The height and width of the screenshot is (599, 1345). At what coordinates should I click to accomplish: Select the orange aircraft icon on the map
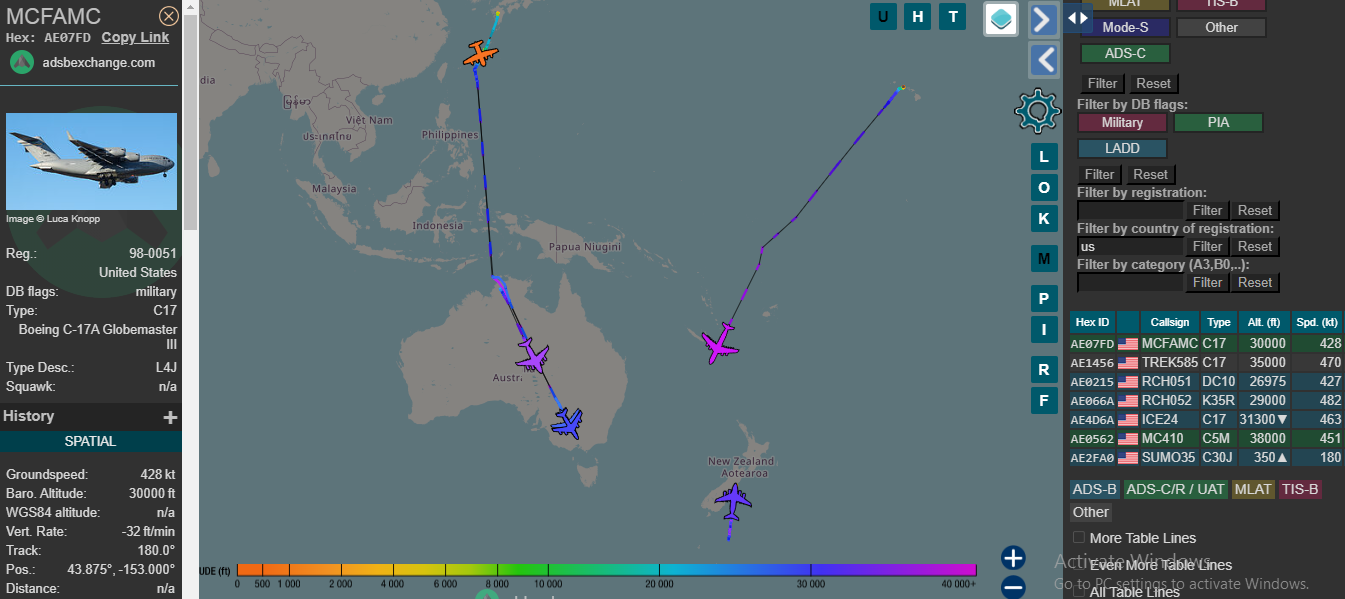481,54
